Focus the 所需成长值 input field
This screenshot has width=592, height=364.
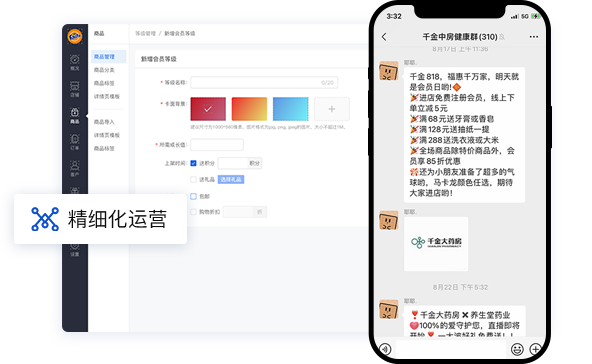click(x=217, y=145)
